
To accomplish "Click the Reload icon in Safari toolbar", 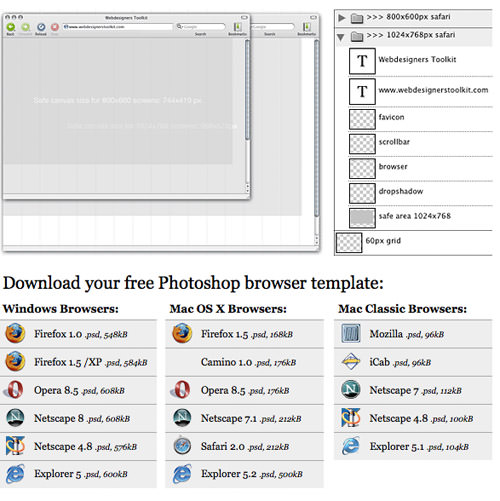I will click(41, 27).
